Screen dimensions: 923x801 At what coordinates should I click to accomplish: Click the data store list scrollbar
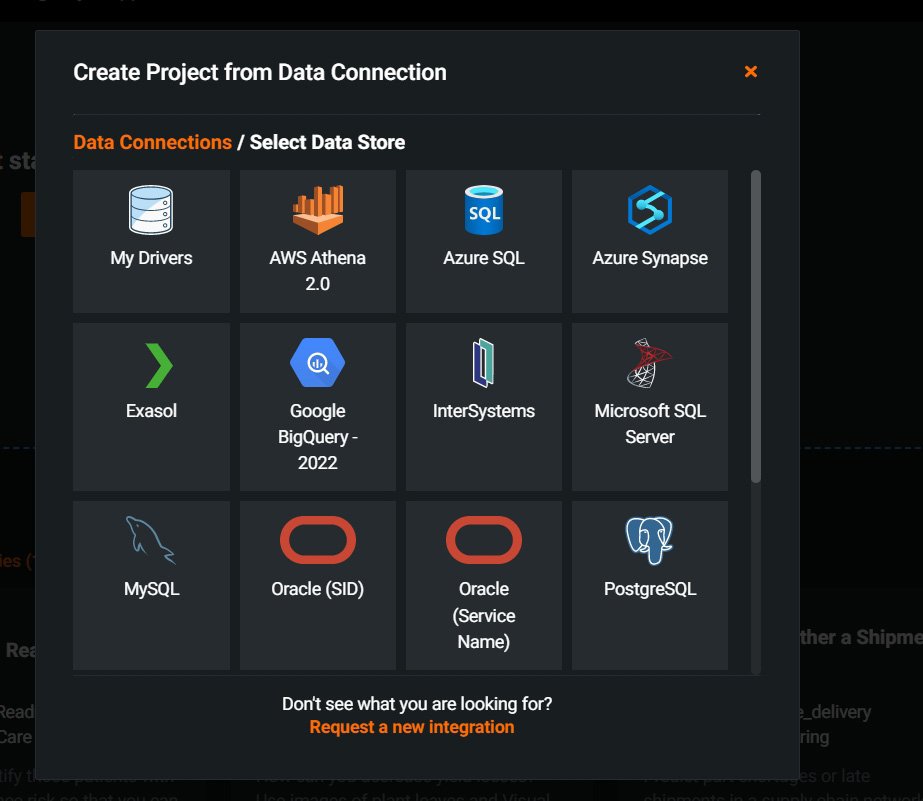756,327
